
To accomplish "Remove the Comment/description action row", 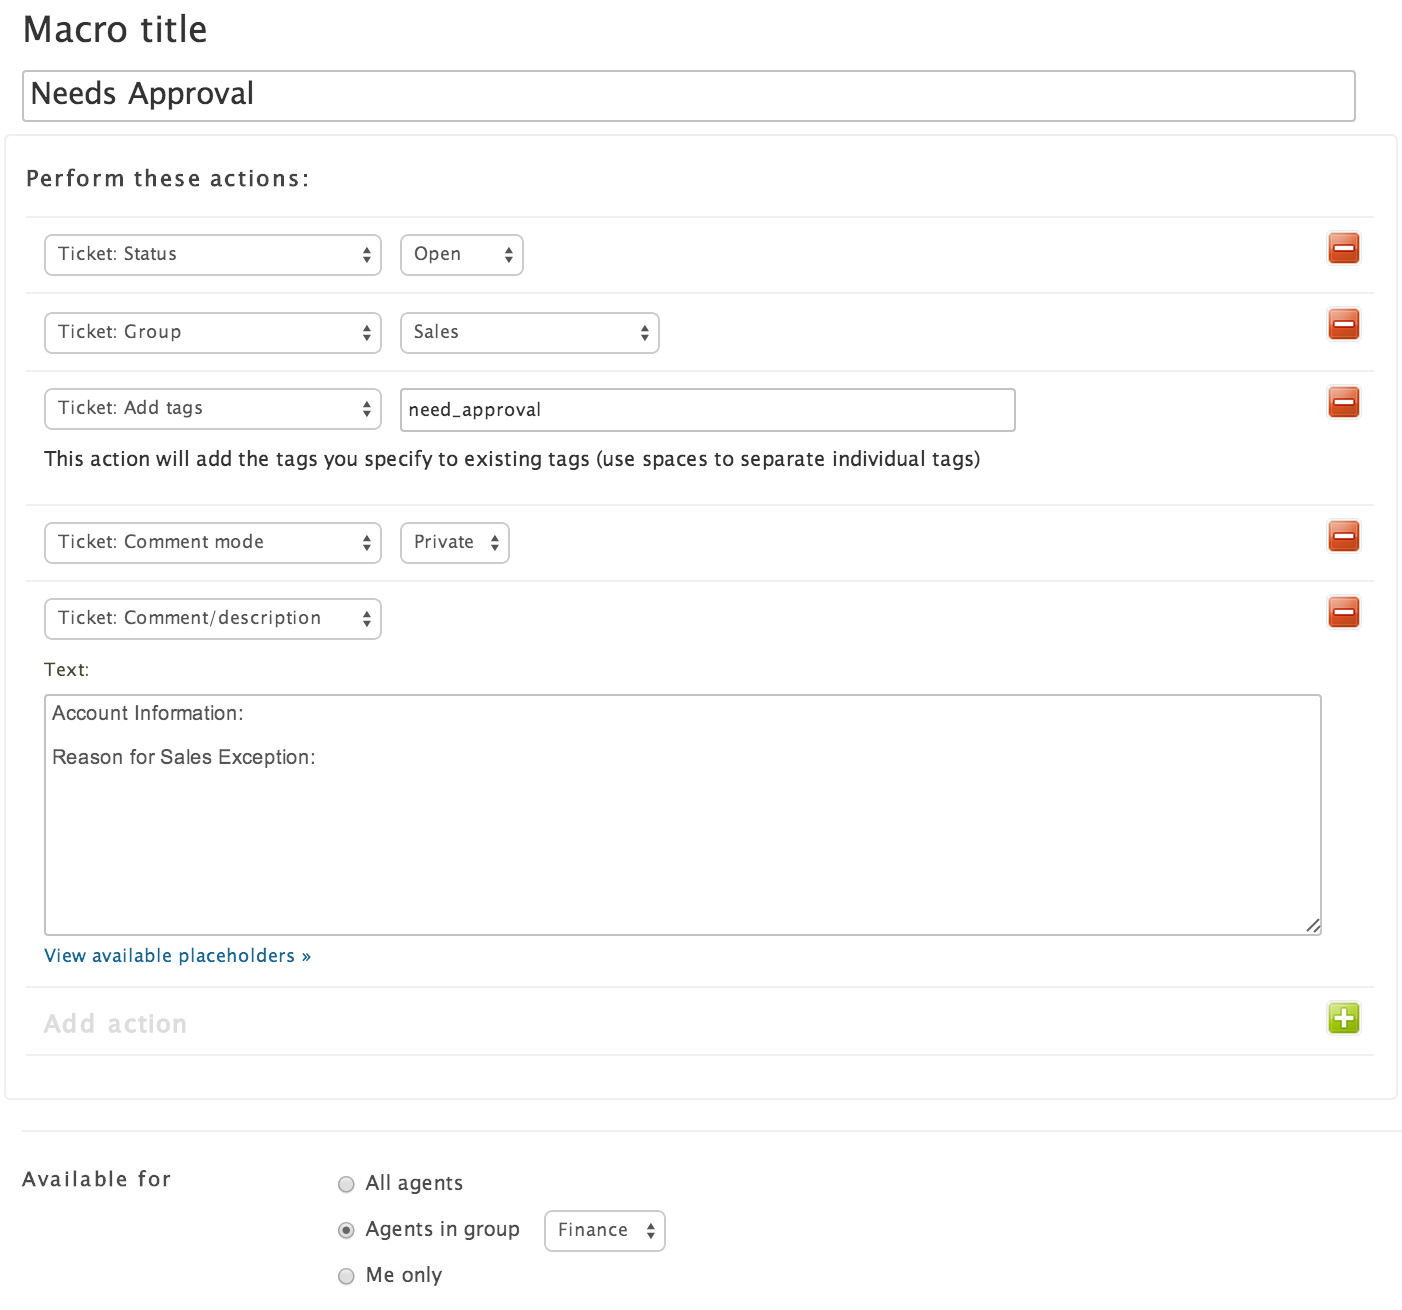I will click(x=1343, y=612).
